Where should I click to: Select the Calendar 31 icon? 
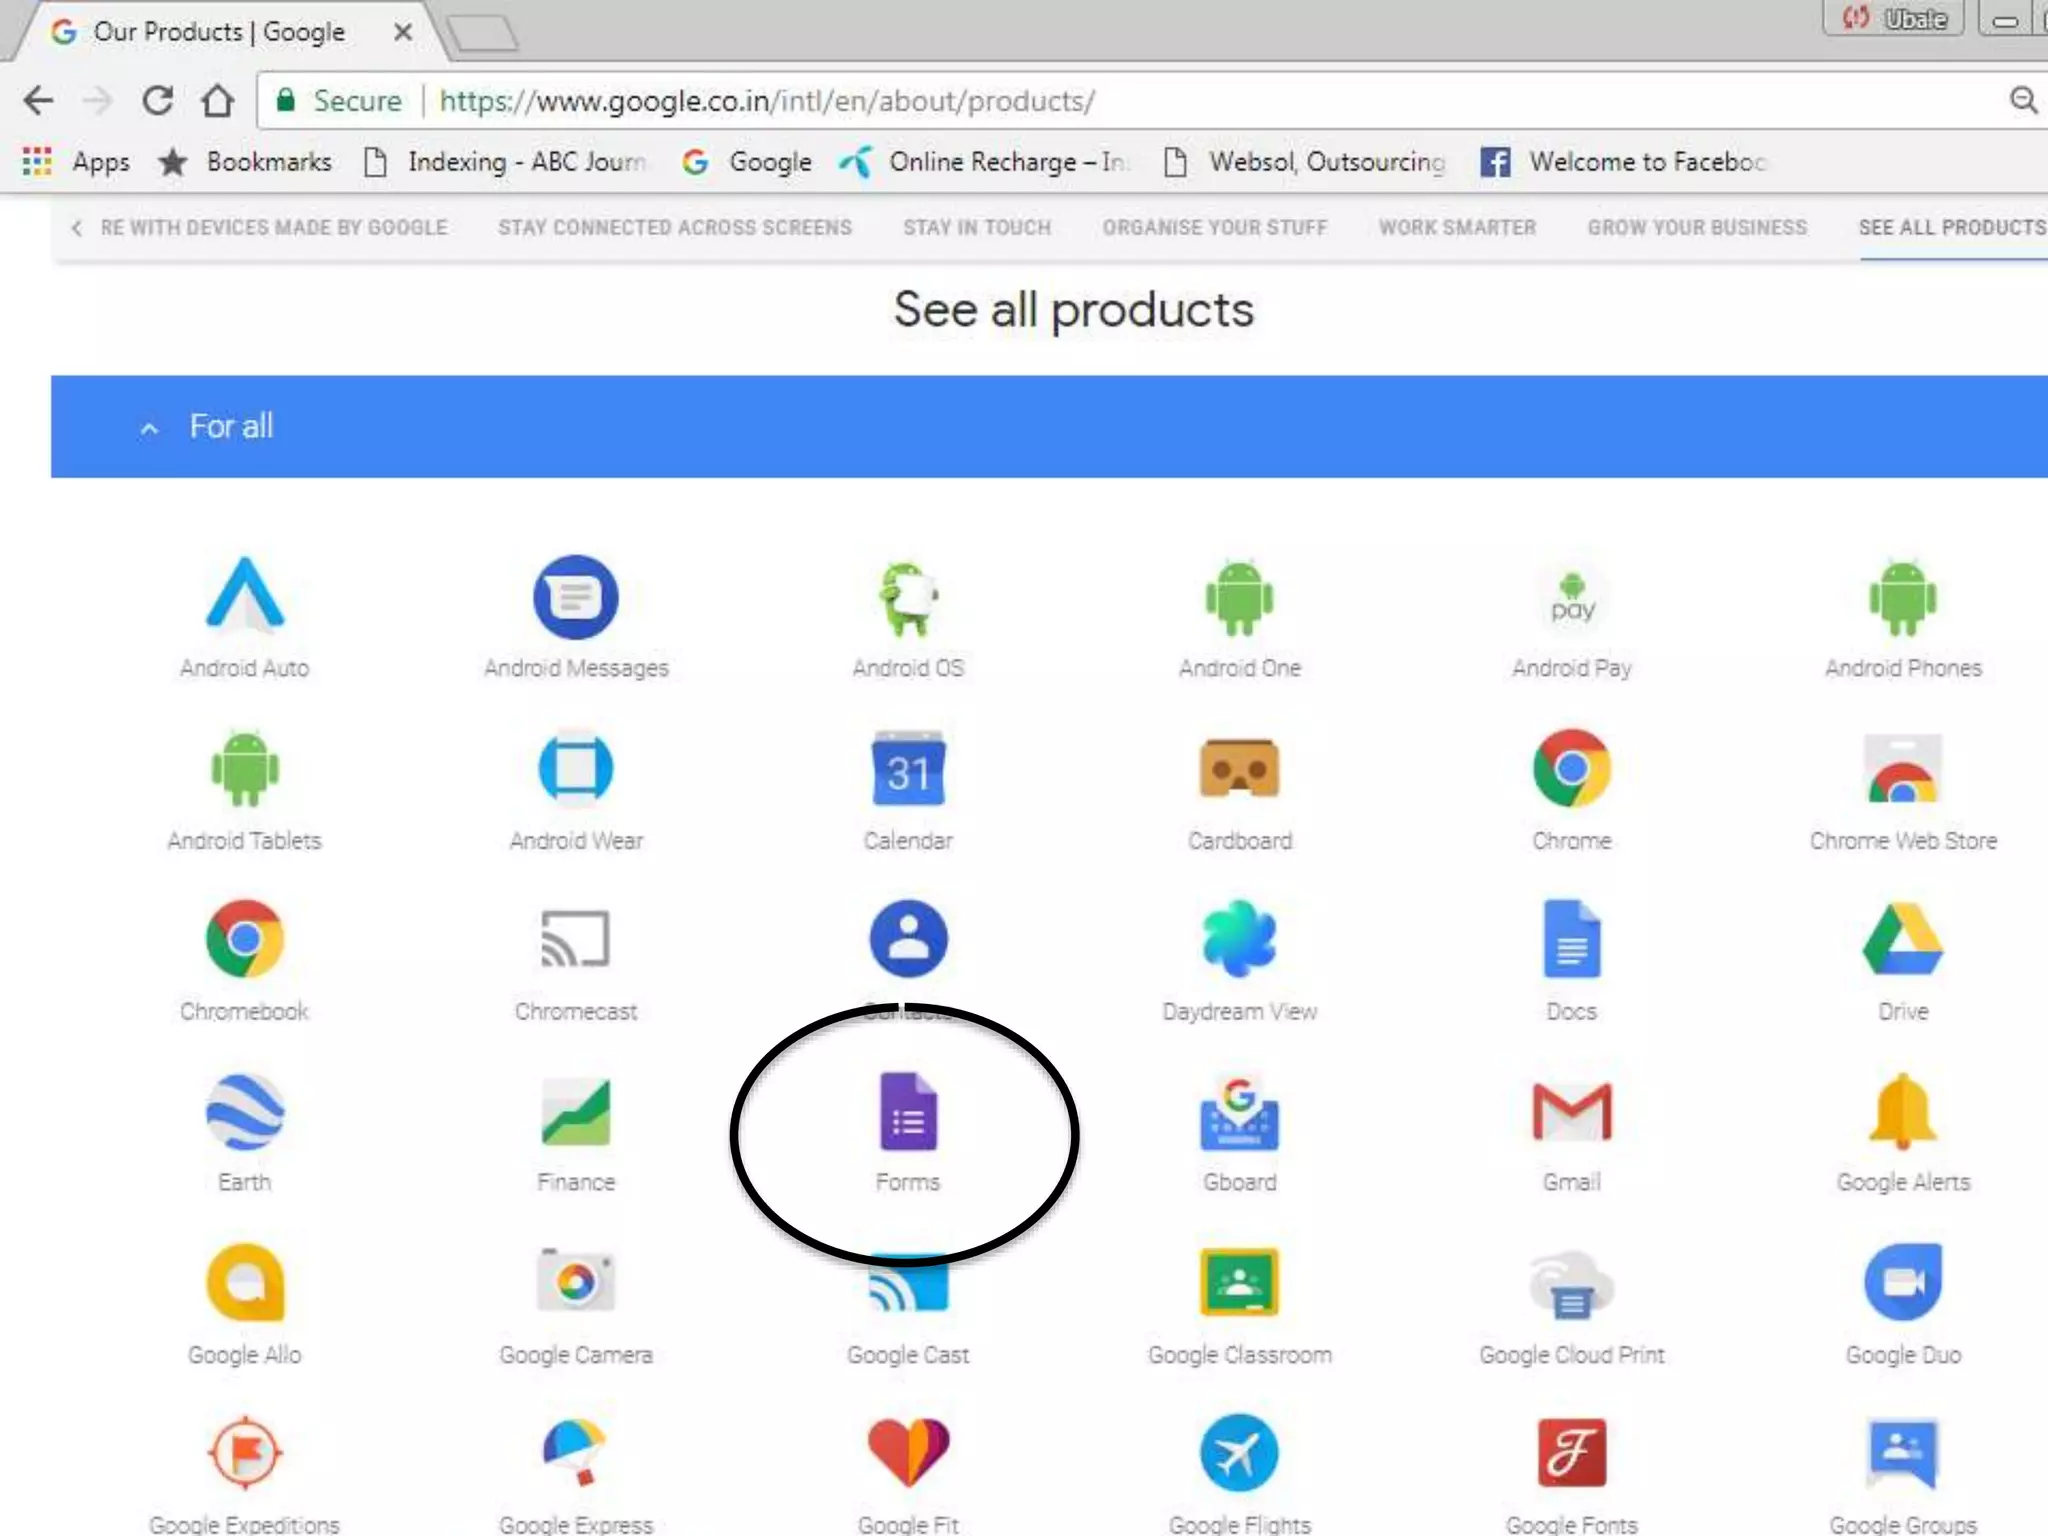(908, 769)
